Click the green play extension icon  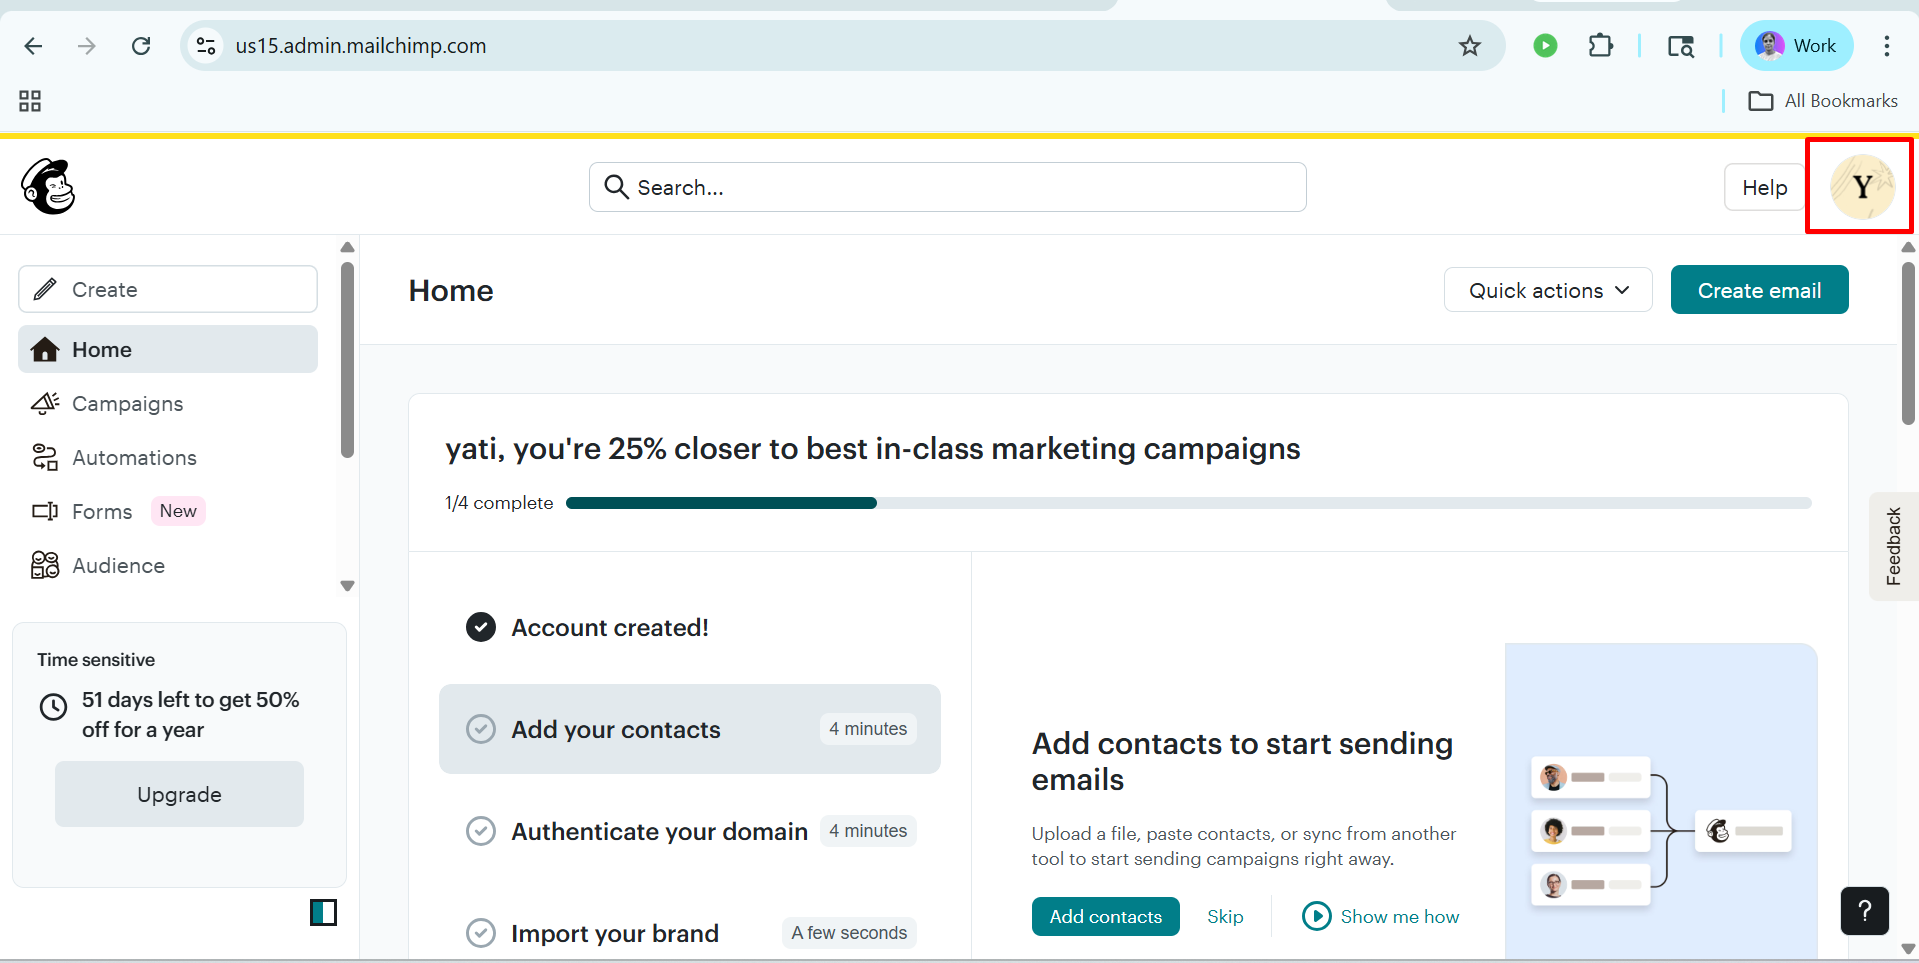(x=1545, y=46)
